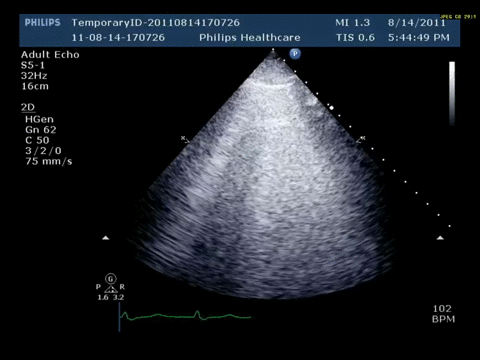Click the large focus dot on depth scale
Screen dimensions: 480x360
331,108
